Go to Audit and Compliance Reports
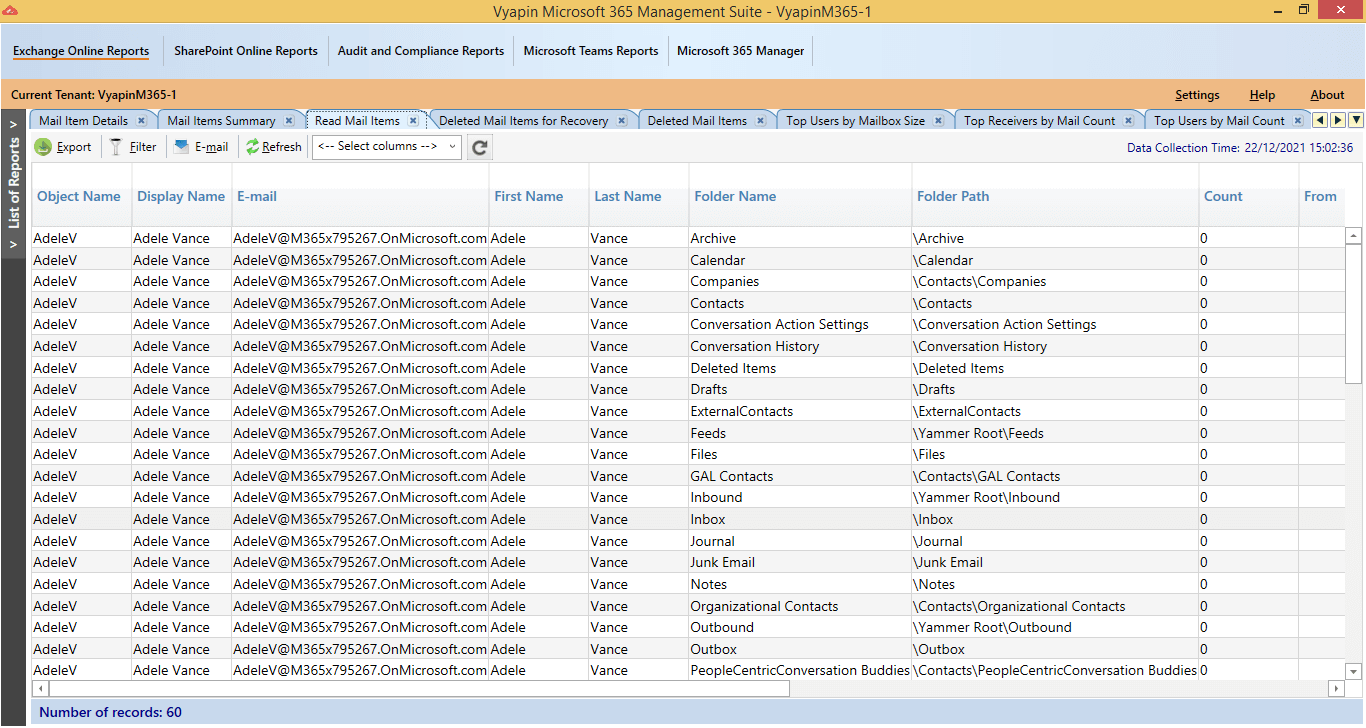The height and width of the screenshot is (728, 1366). click(x=421, y=51)
